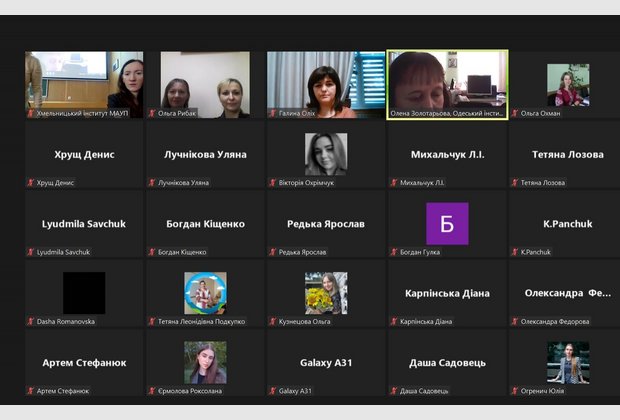The image size is (620, 420).
Task: Click muted microphone icon for Galaxy A31
Action: click(272, 391)
